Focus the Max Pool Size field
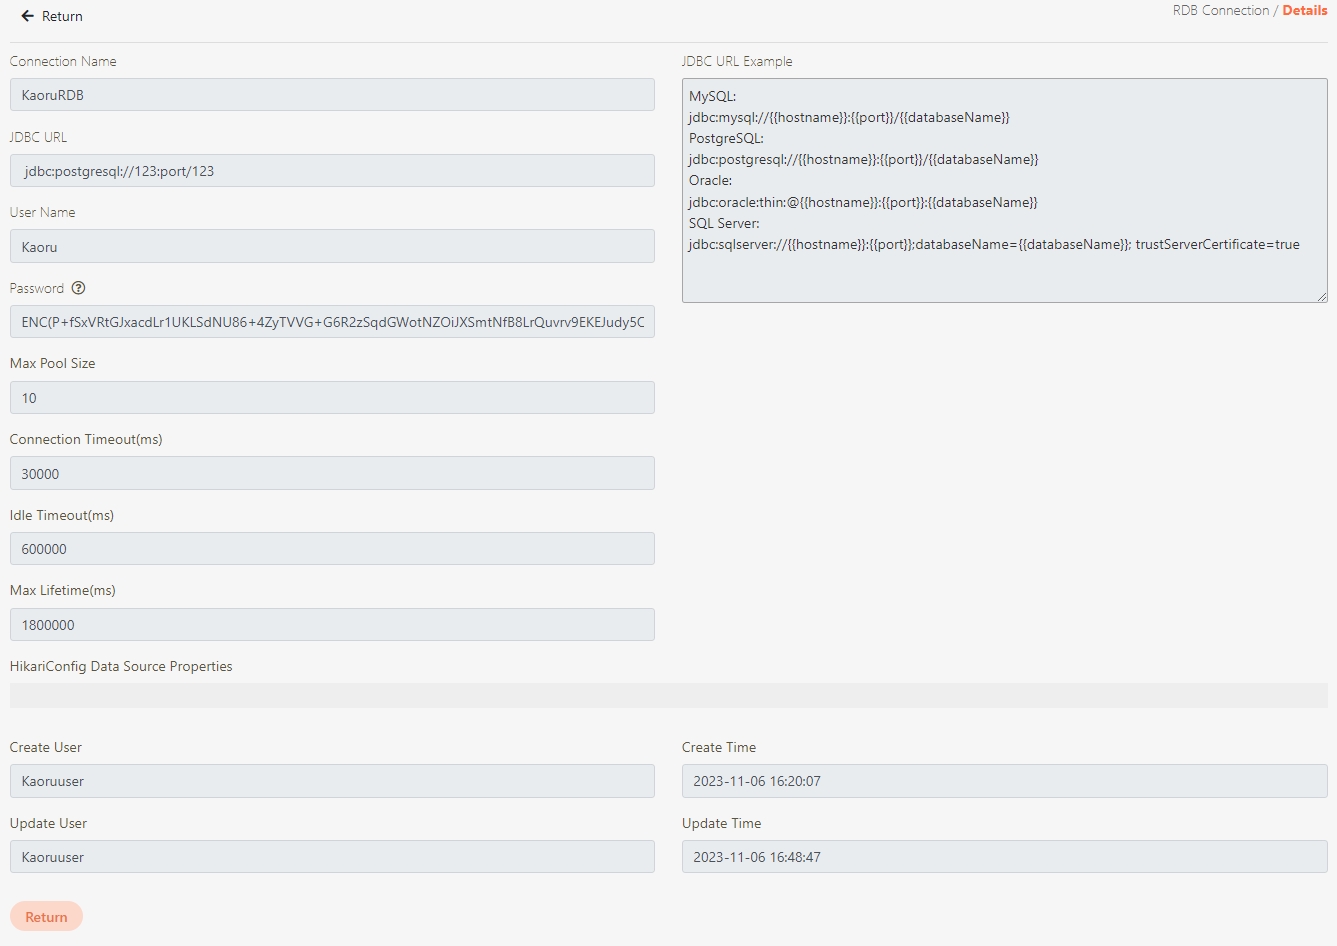1337x946 pixels. [332, 398]
